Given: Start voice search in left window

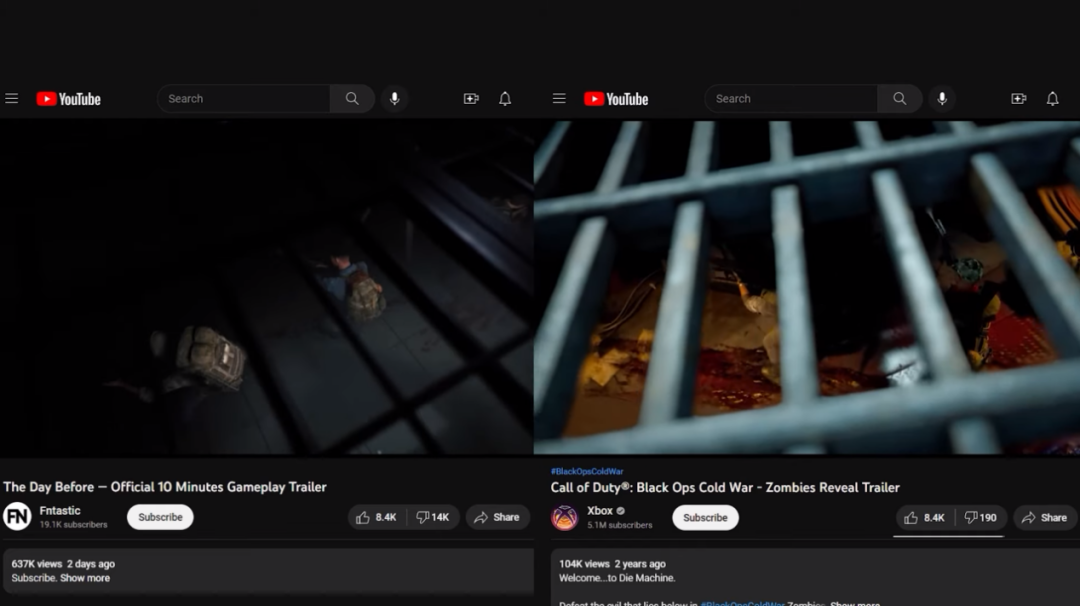Looking at the screenshot, I should point(395,98).
